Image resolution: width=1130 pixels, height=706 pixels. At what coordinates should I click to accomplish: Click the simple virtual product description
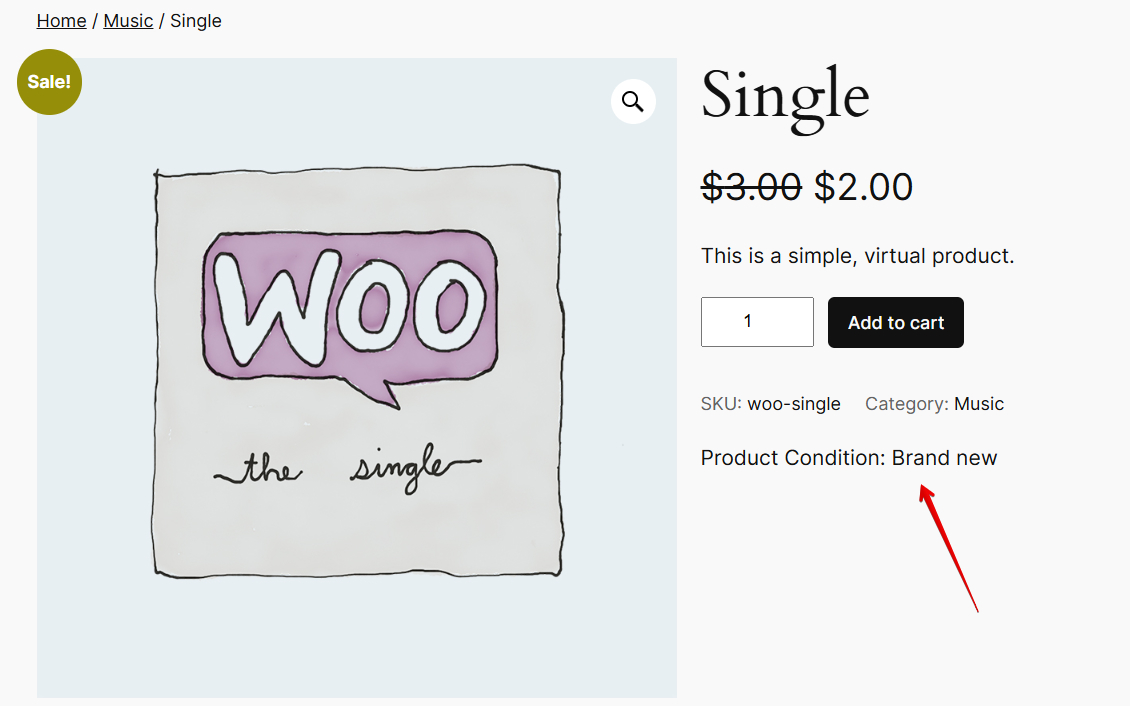[x=857, y=256]
